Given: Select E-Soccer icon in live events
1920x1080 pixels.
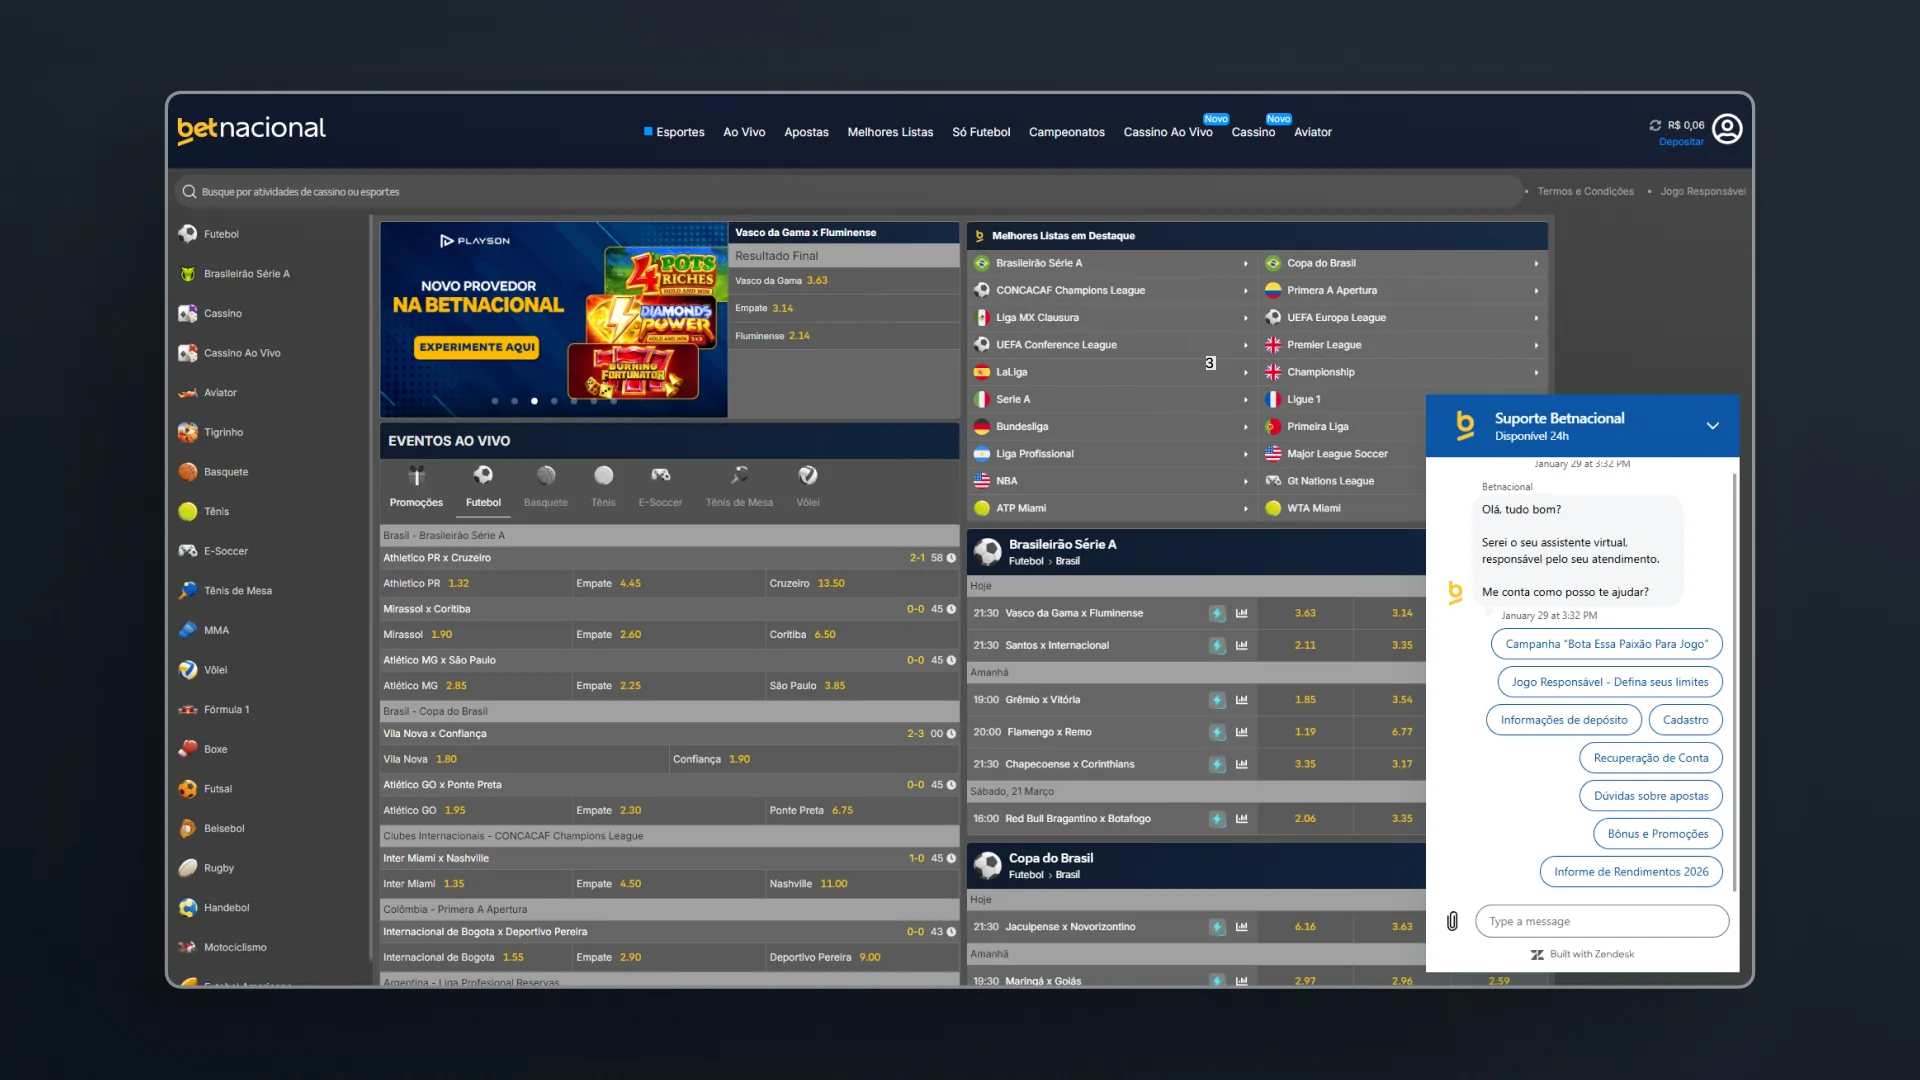Looking at the screenshot, I should [660, 475].
